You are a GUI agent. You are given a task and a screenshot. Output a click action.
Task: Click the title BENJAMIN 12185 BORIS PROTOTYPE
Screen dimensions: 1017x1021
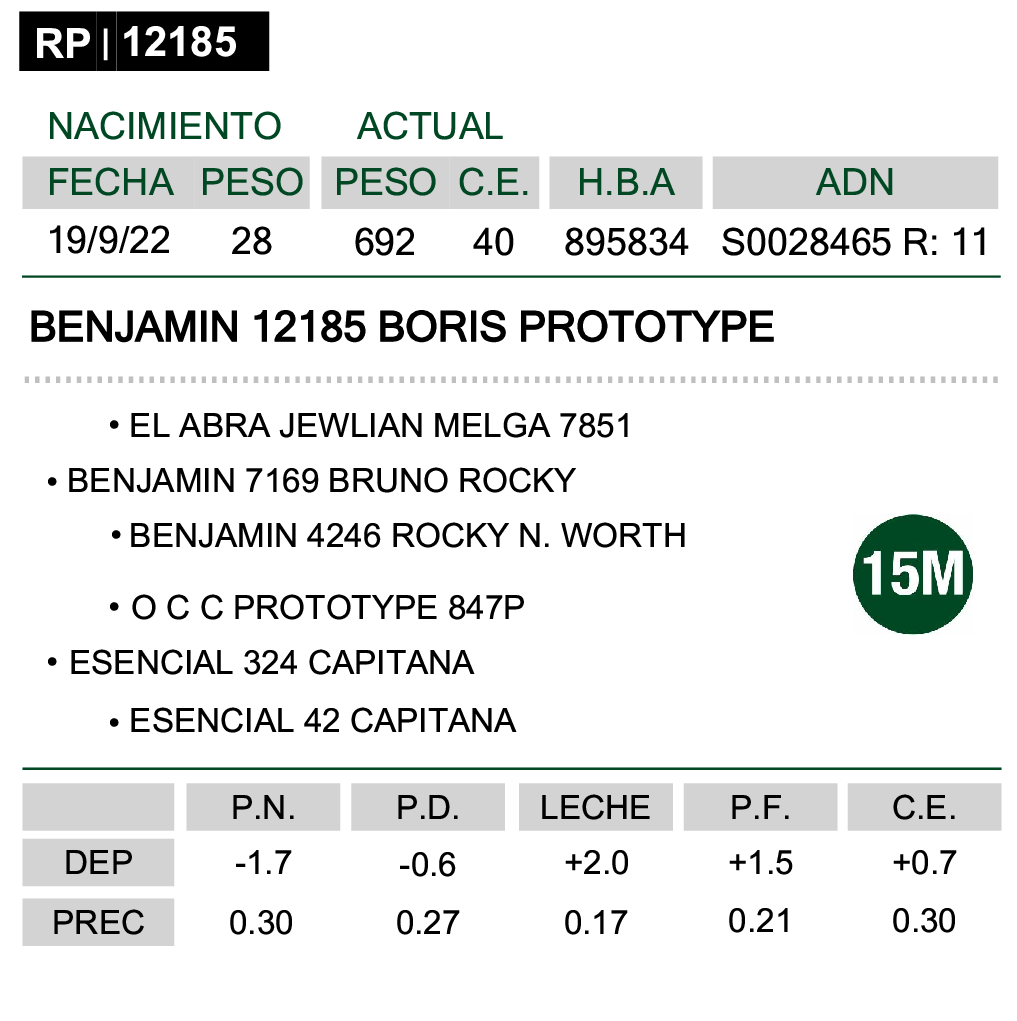pos(402,326)
